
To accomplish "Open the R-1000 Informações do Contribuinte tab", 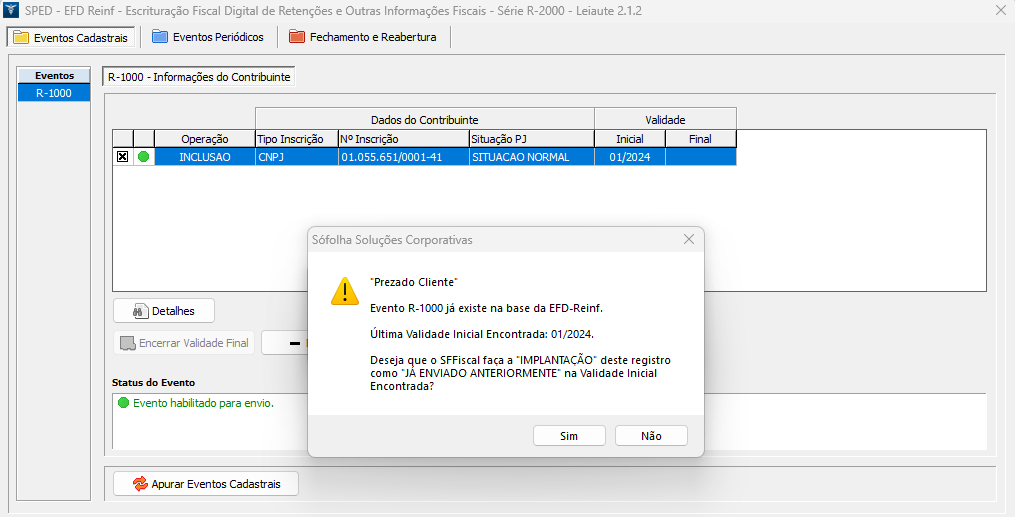I will (x=199, y=76).
